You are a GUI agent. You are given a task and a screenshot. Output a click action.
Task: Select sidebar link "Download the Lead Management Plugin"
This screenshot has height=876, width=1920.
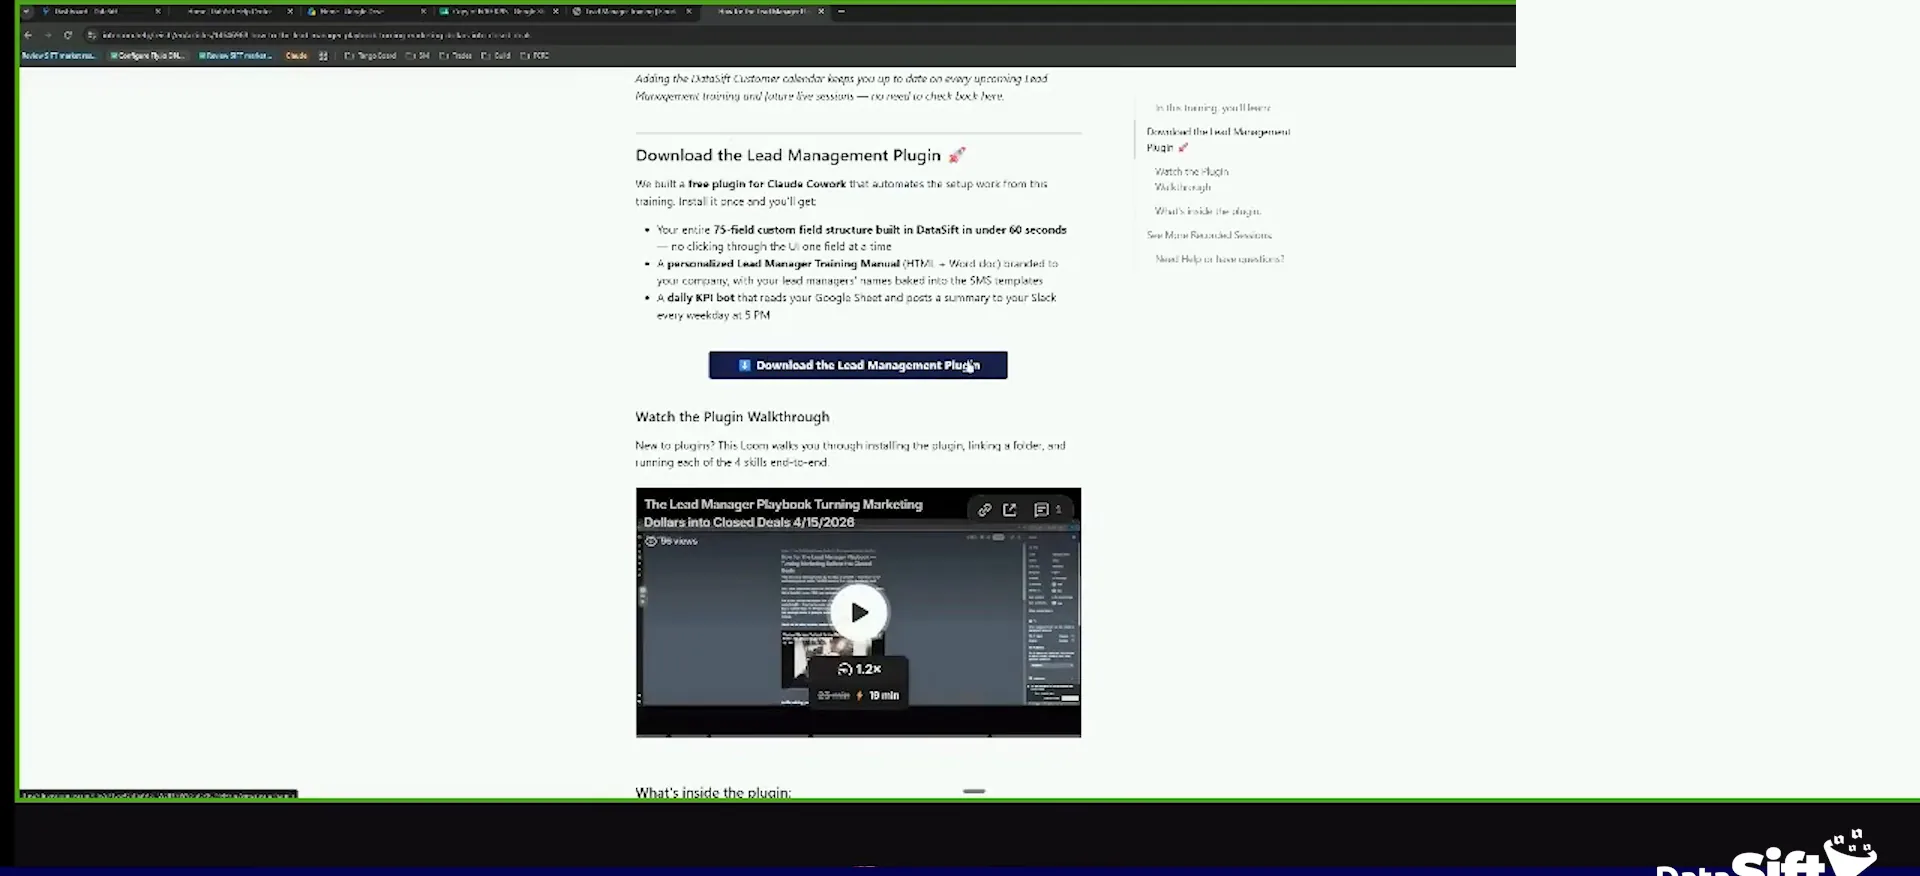[1218, 139]
